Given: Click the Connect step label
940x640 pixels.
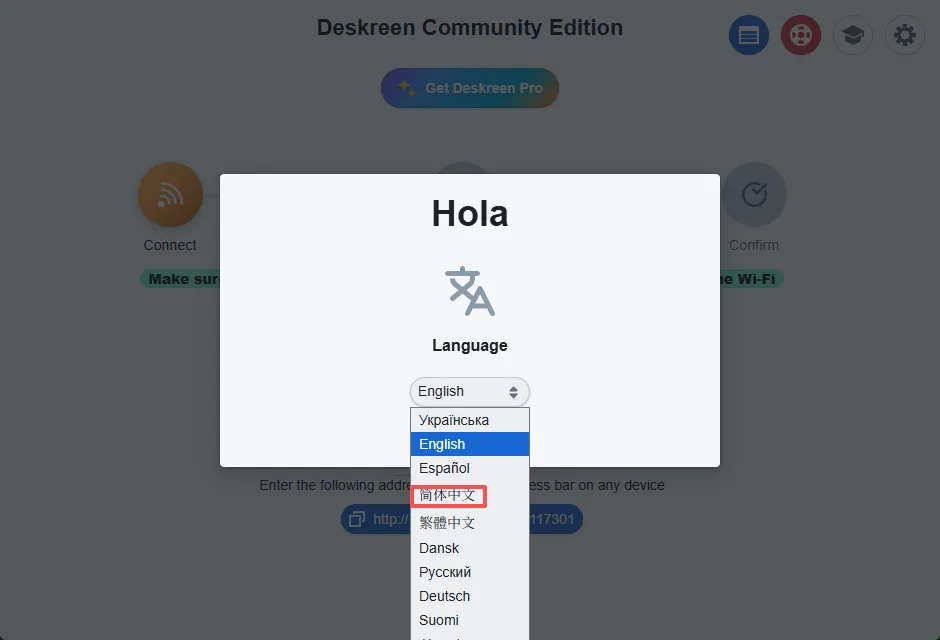Looking at the screenshot, I should 170,245.
